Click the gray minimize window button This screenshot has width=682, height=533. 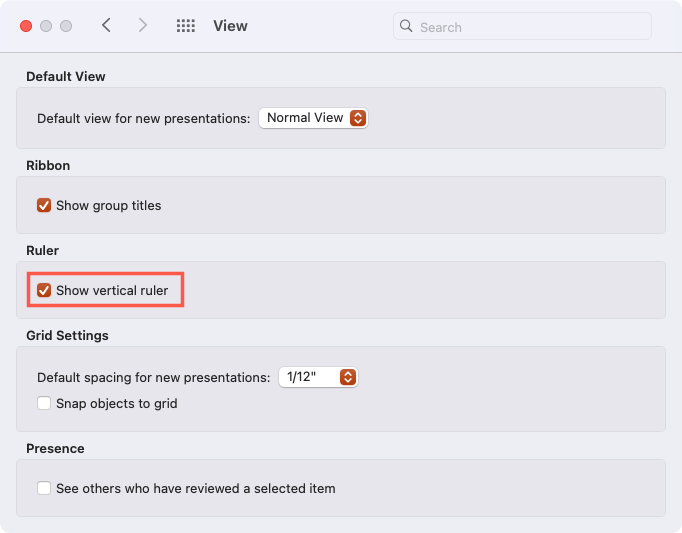coord(46,26)
